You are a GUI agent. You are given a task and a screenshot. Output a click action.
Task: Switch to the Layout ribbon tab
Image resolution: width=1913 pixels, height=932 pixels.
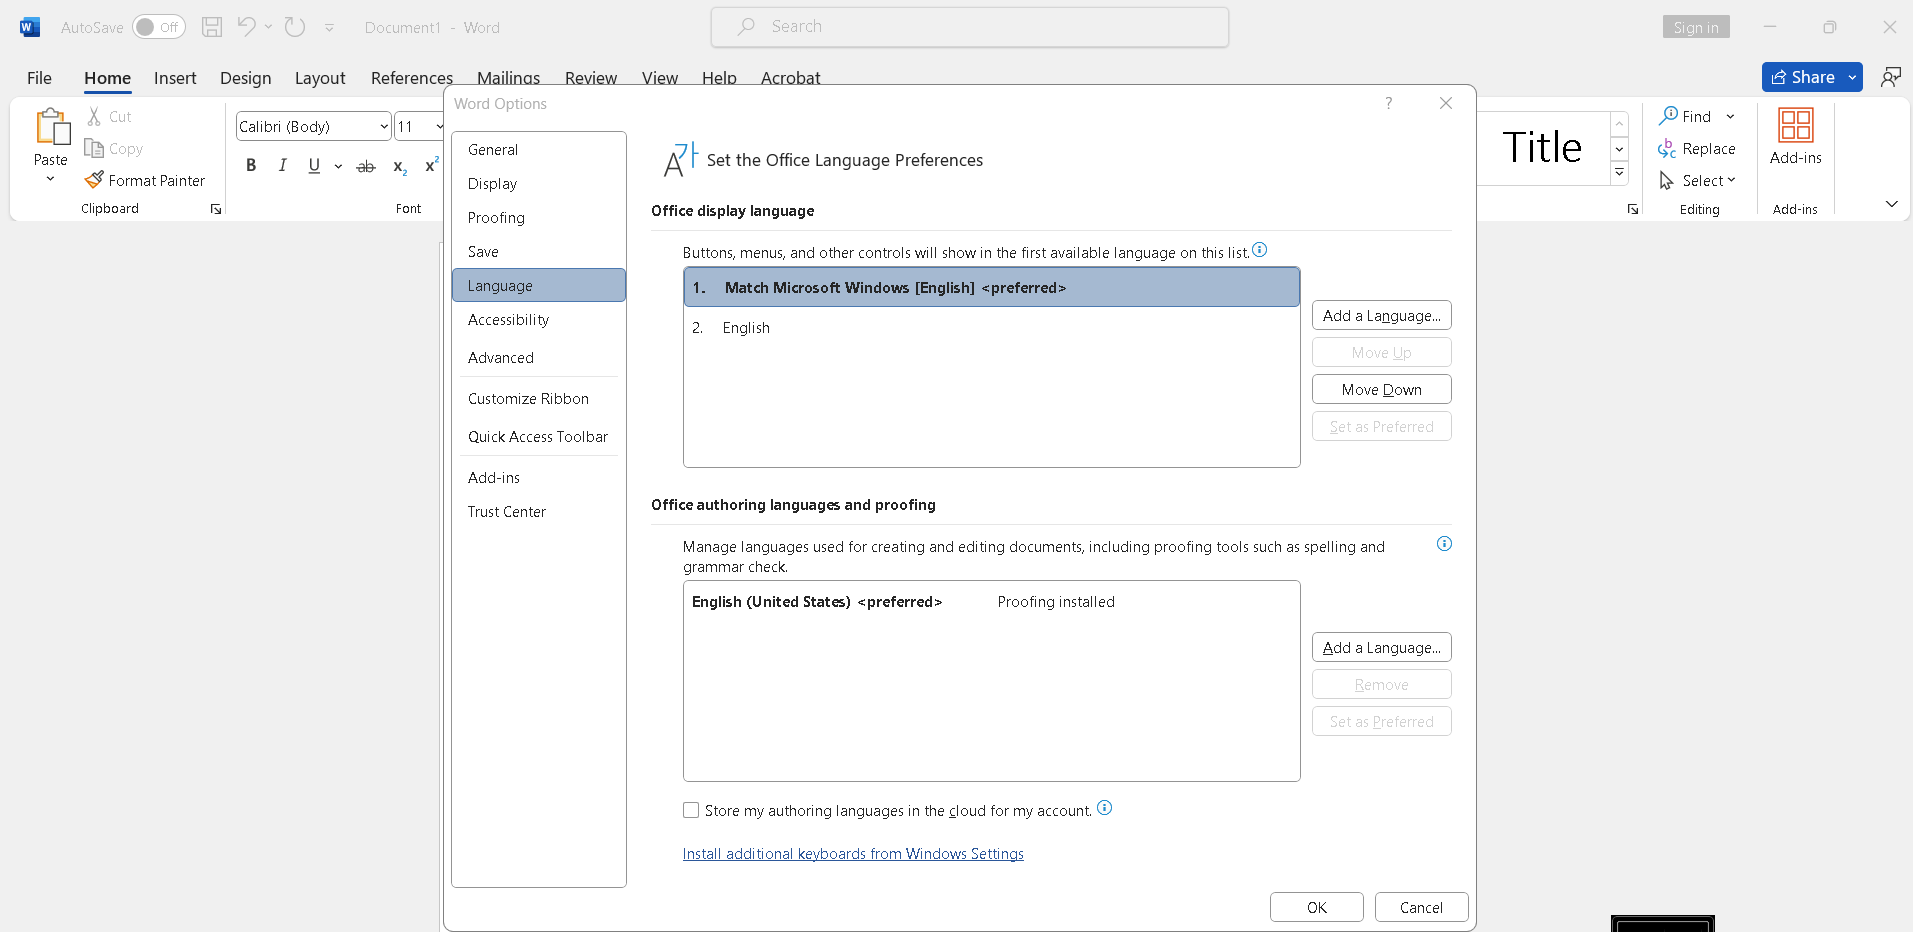(x=320, y=78)
